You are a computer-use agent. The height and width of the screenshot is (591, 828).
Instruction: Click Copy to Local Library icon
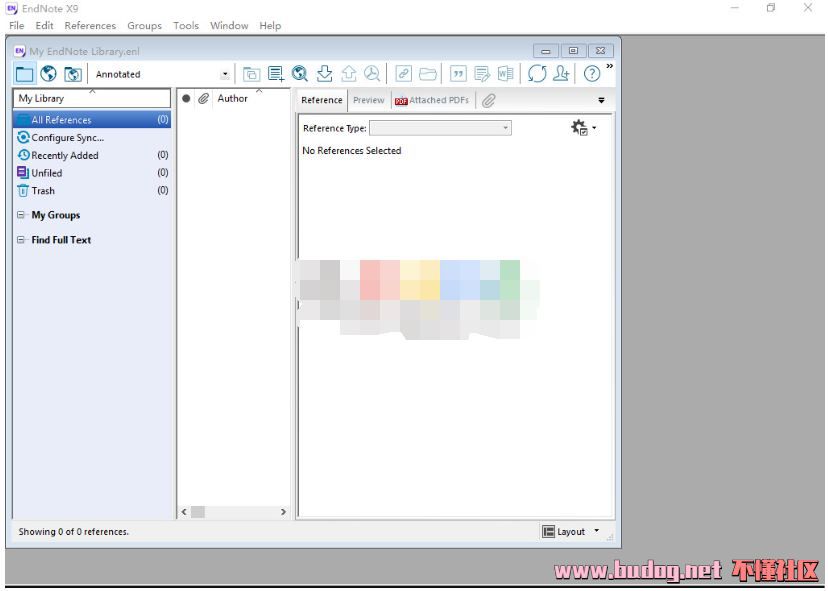click(251, 74)
